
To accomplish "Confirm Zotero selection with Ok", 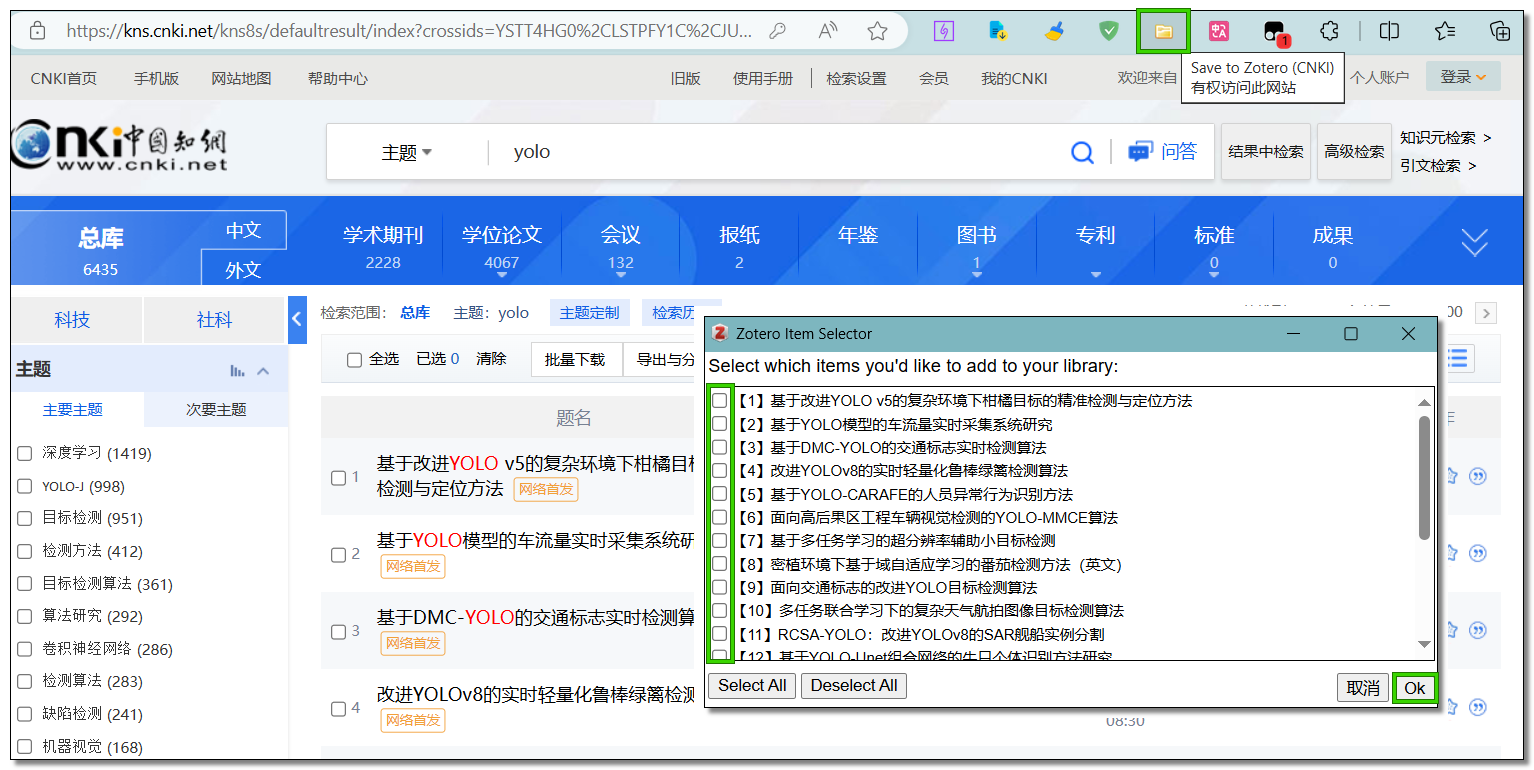I will point(1415,688).
